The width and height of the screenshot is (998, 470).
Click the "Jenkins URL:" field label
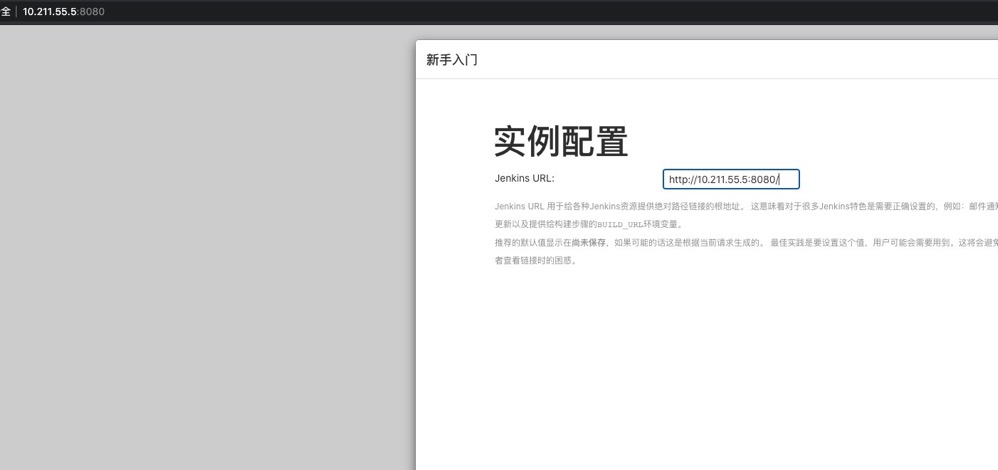[524, 179]
